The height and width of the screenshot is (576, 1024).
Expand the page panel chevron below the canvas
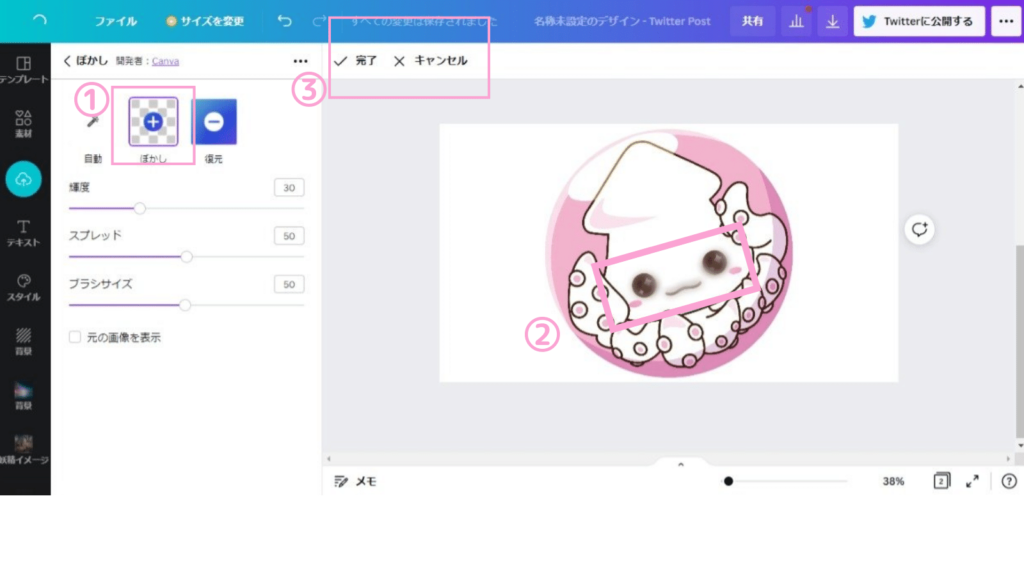coord(680,464)
